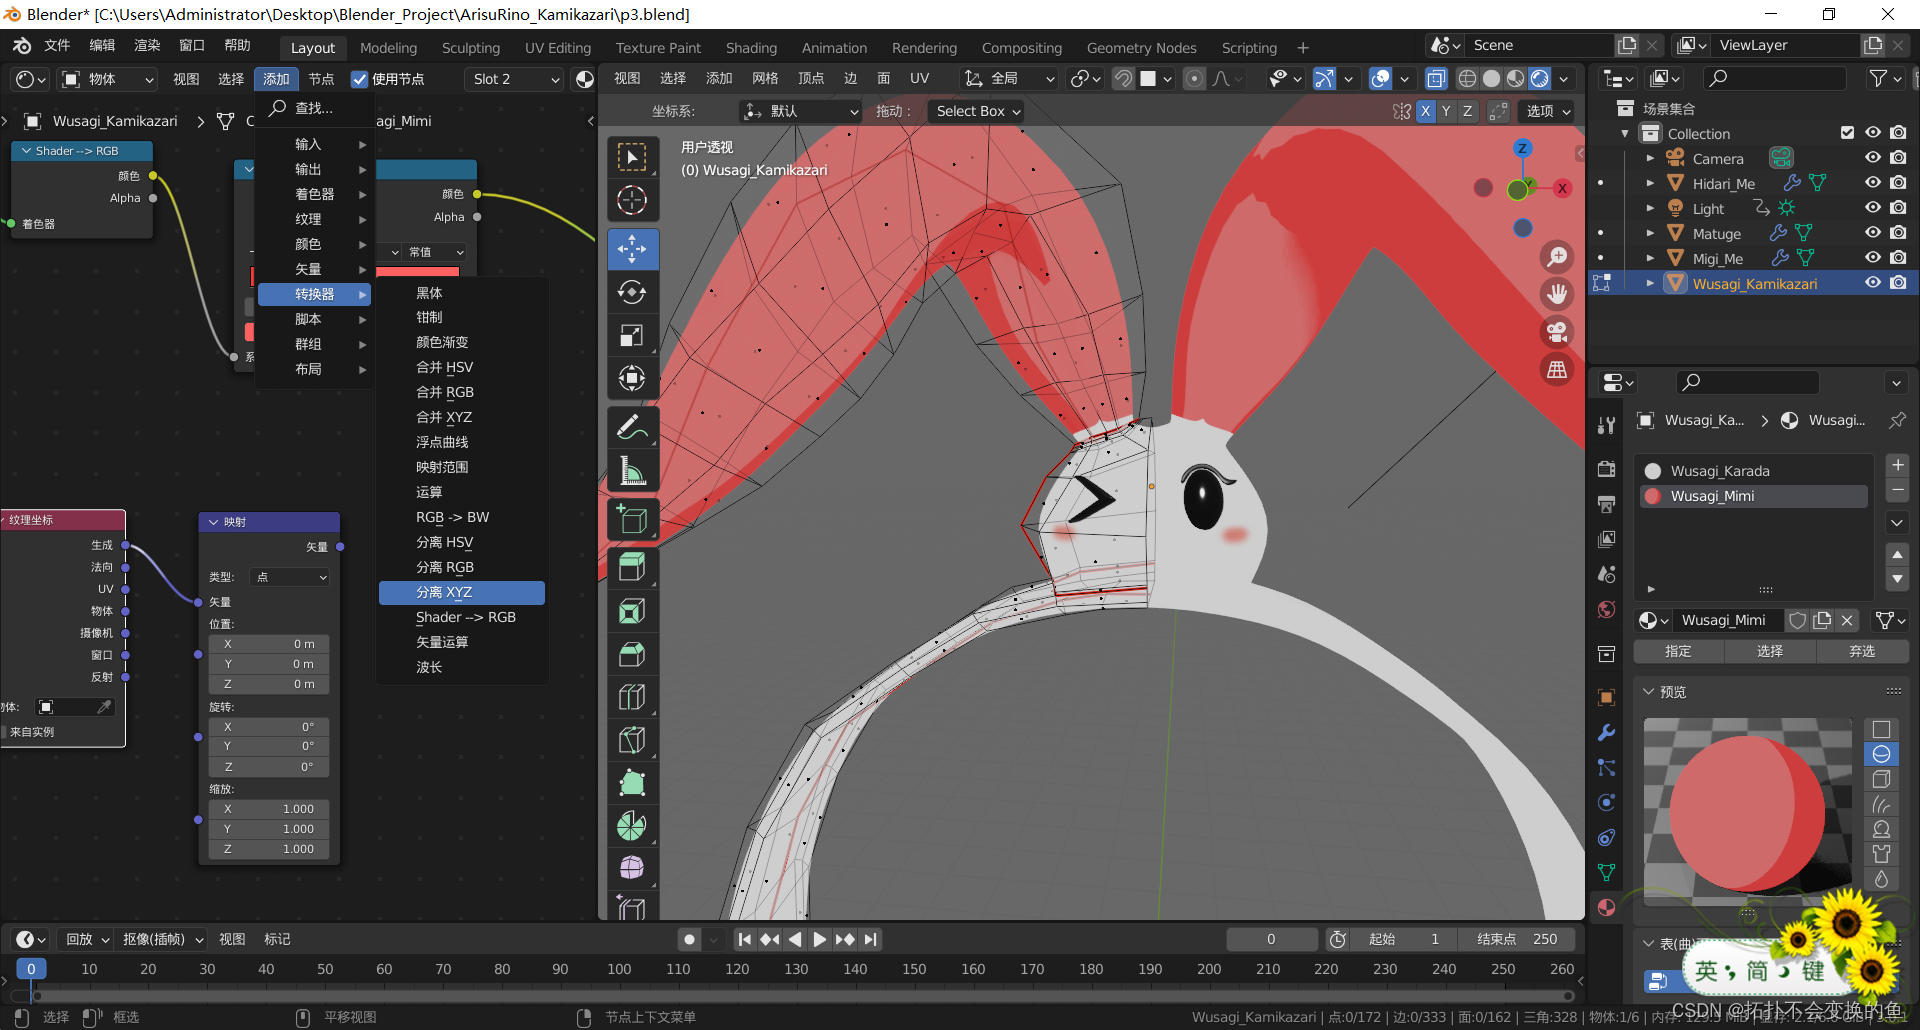Click the 指定 assign button
This screenshot has height=1030, width=1920.
[x=1678, y=651]
